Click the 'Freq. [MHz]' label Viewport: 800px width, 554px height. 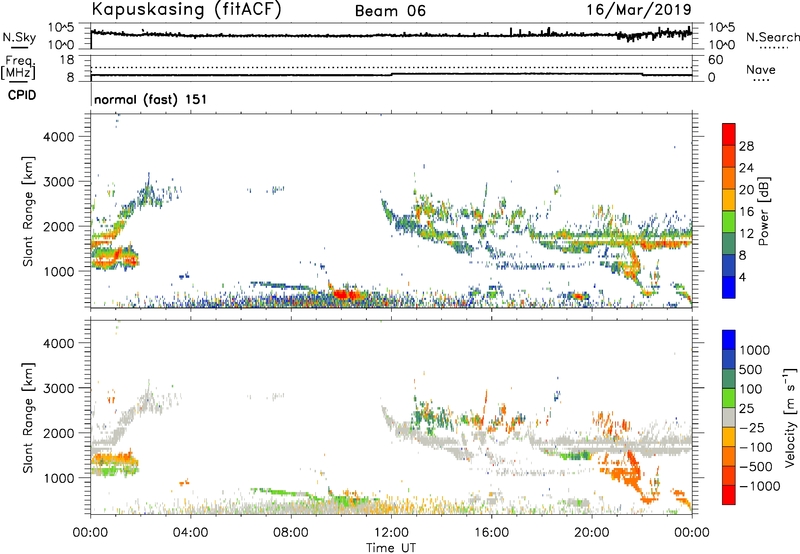(18, 68)
